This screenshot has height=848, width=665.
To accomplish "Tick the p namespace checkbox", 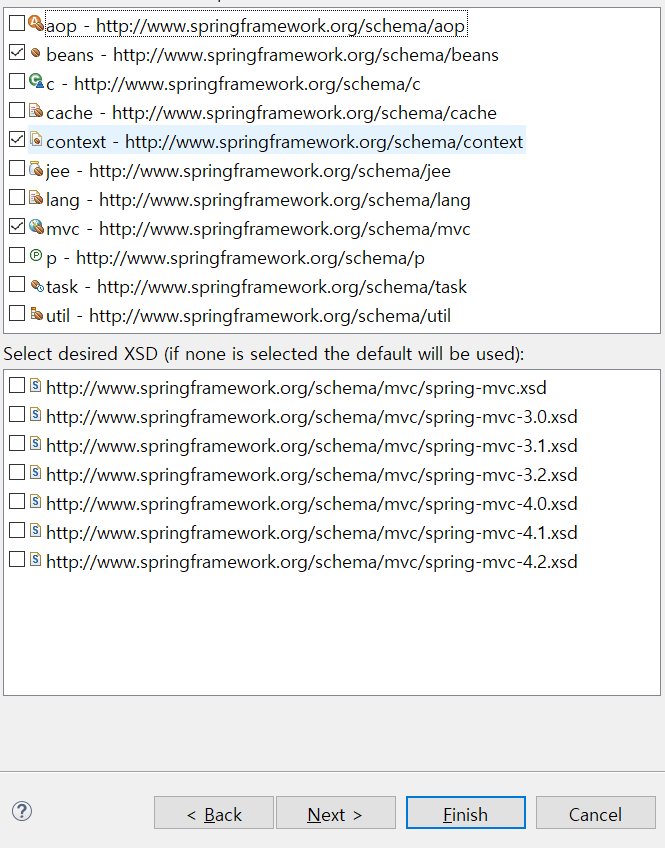I will click(17, 255).
